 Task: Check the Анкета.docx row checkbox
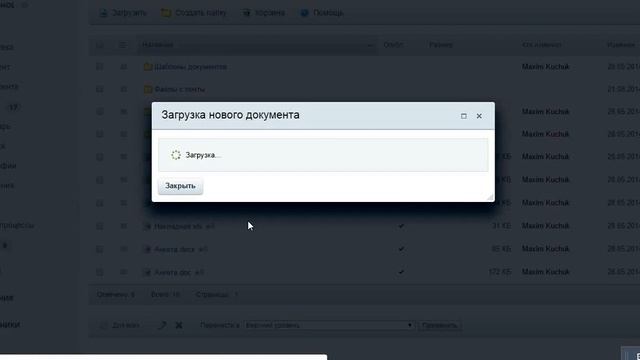pyautogui.click(x=100, y=249)
